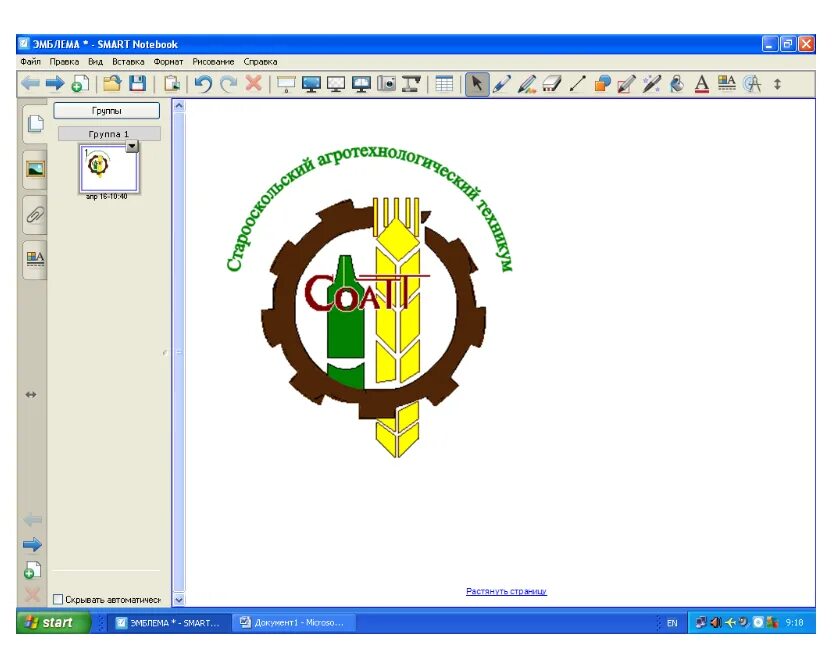Choose the Select arrow tool
Image resolution: width=832 pixels, height=650 pixels.
[476, 84]
